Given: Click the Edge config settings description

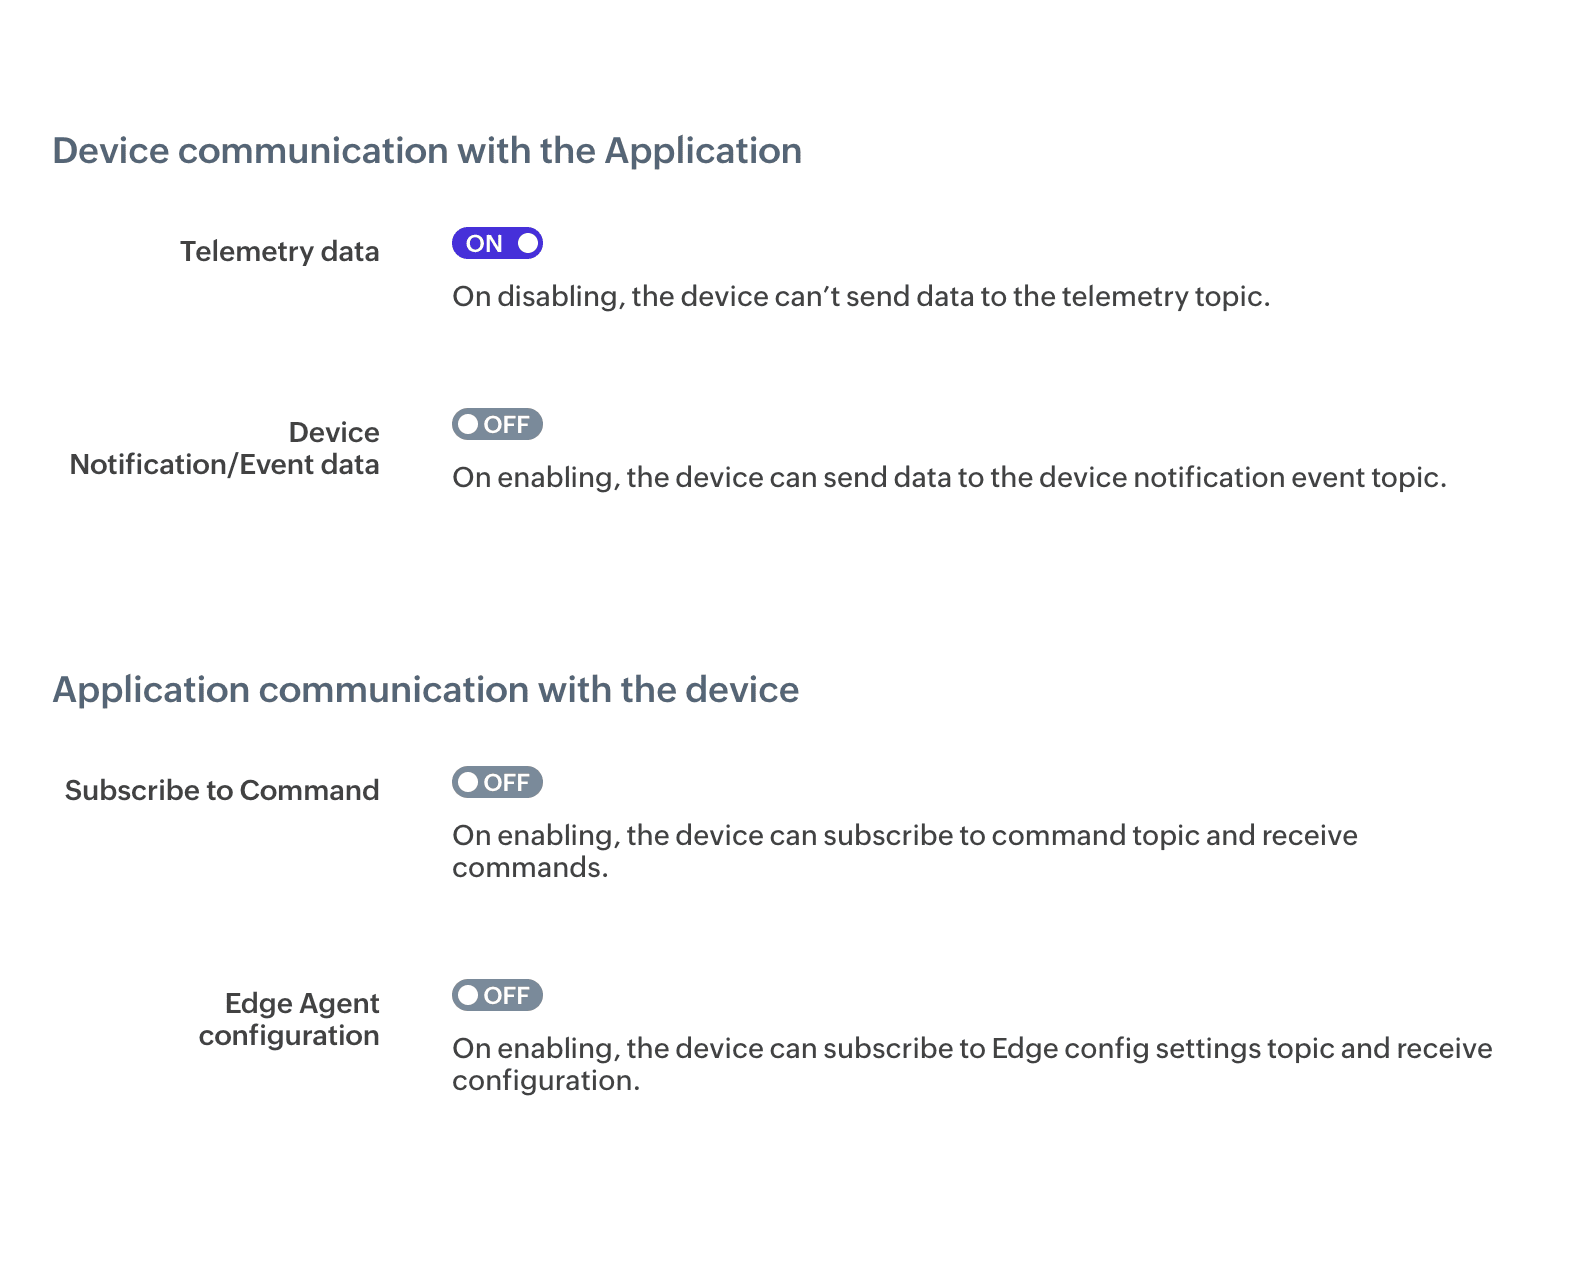Looking at the screenshot, I should 970,1063.
